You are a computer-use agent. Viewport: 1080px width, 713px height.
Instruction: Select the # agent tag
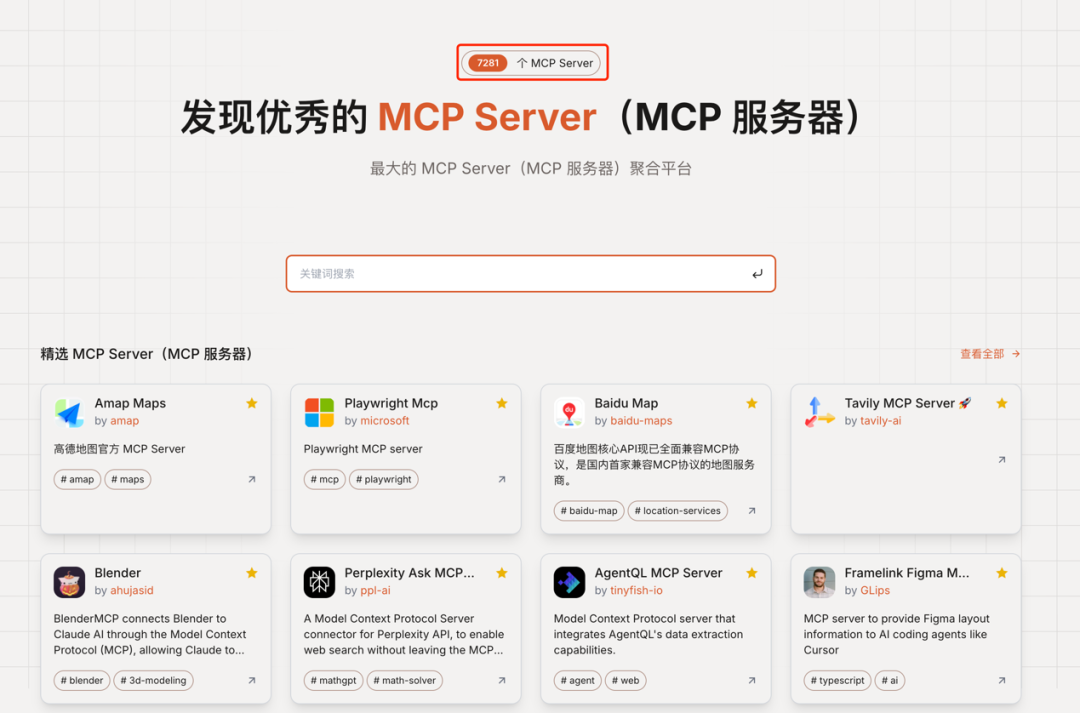(x=578, y=681)
